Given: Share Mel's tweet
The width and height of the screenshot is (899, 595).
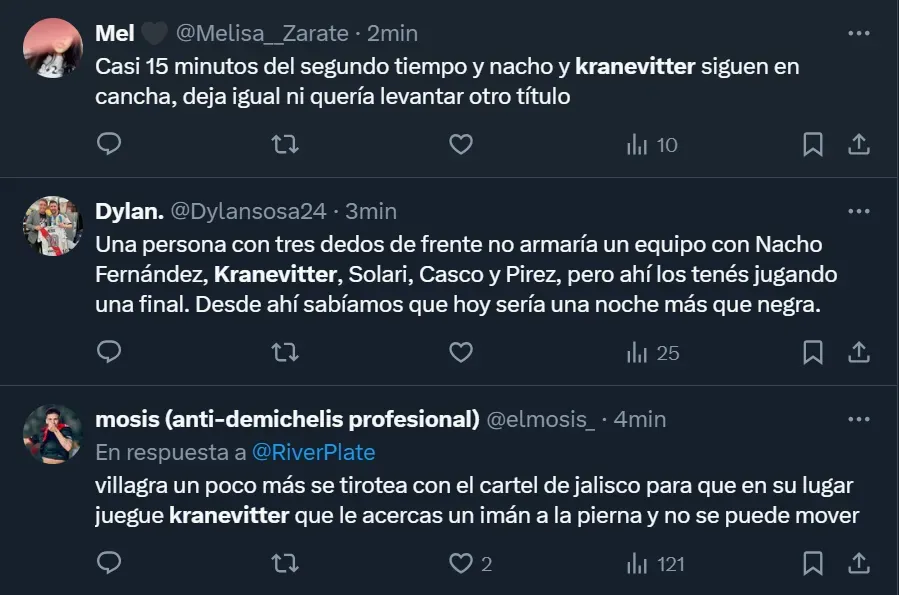Looking at the screenshot, I should click(x=858, y=145).
